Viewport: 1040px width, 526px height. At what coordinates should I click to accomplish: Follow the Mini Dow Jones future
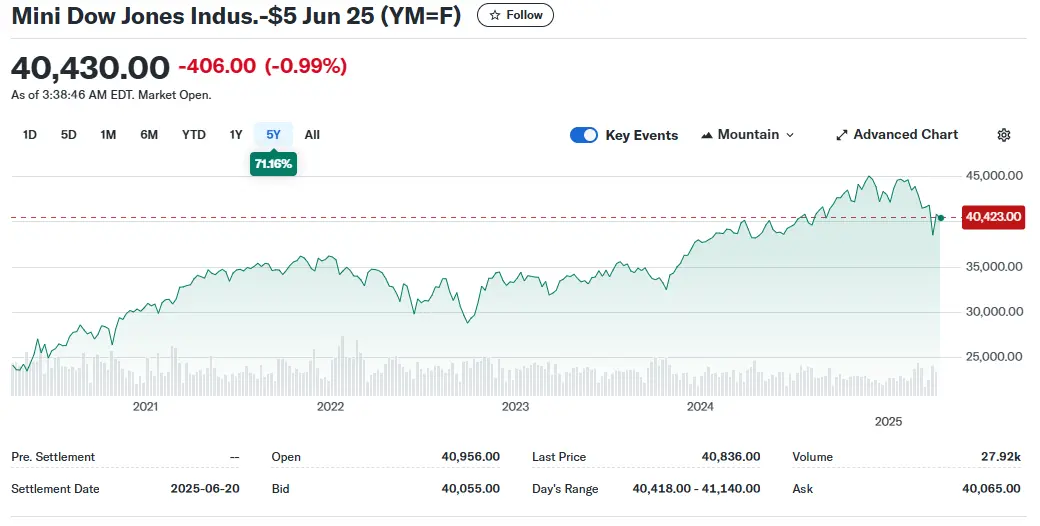[x=515, y=15]
